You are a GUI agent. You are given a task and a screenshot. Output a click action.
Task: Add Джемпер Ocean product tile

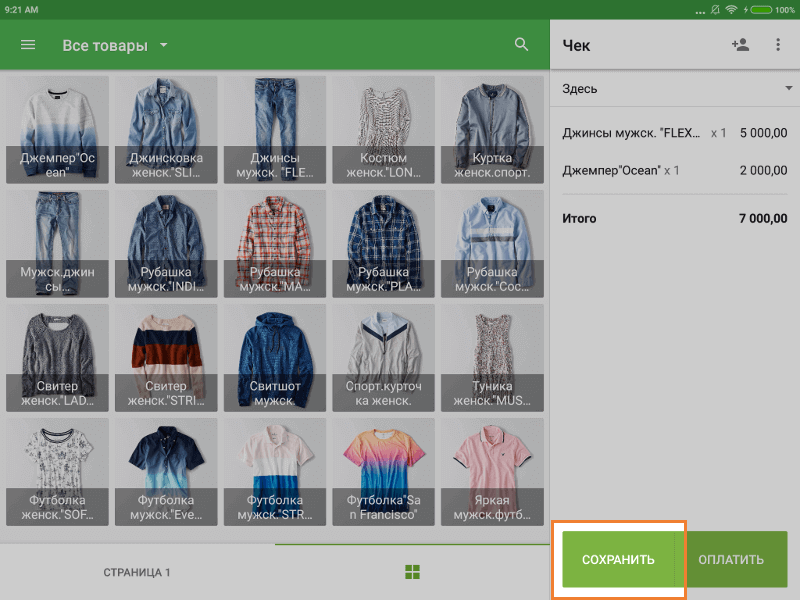[57, 130]
